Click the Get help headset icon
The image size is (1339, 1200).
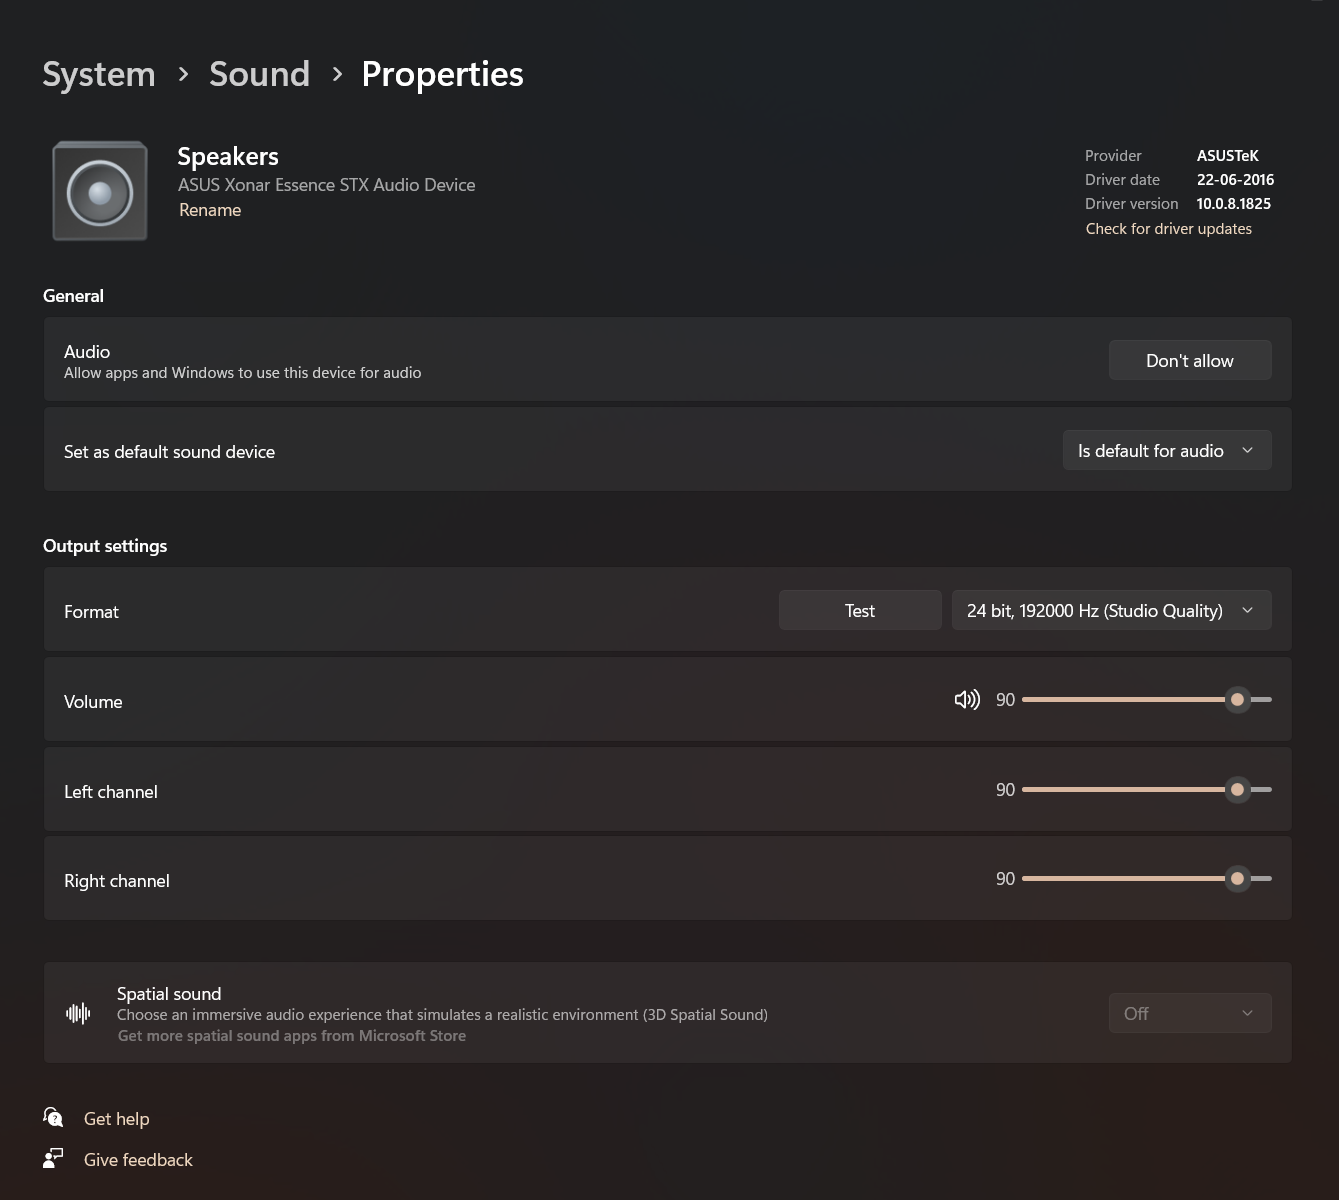pos(53,1117)
